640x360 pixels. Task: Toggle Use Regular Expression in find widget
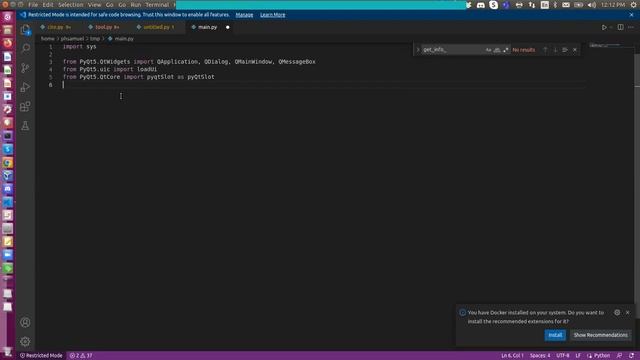tap(506, 50)
